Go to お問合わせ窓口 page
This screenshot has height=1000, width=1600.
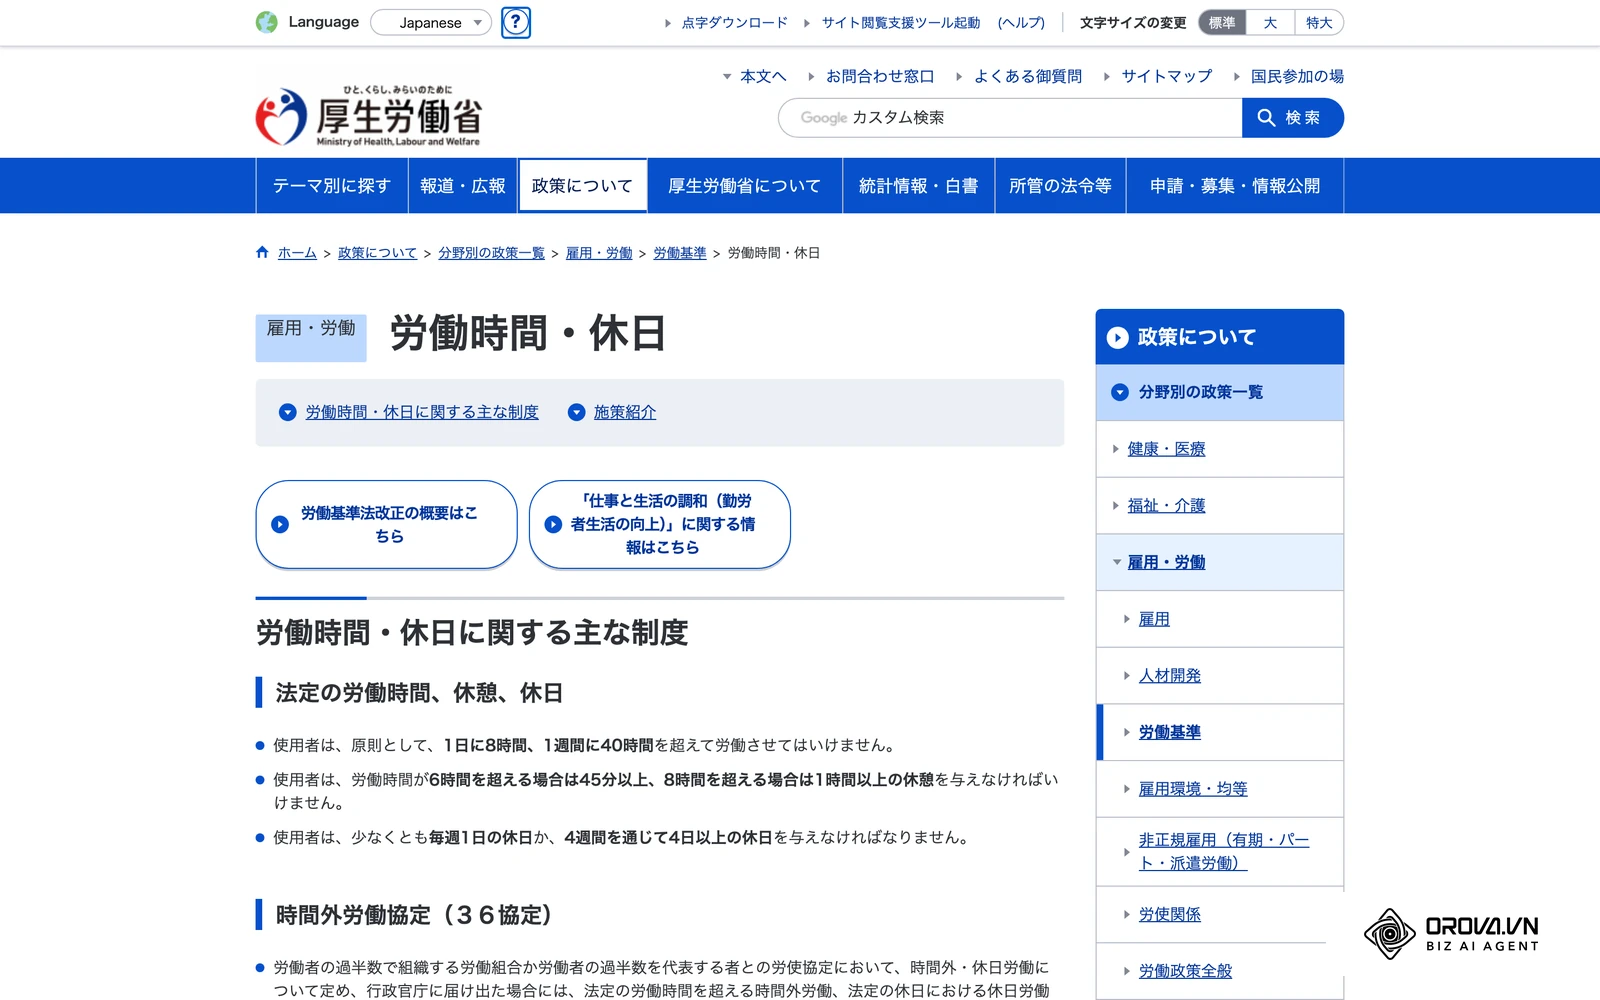click(x=880, y=76)
